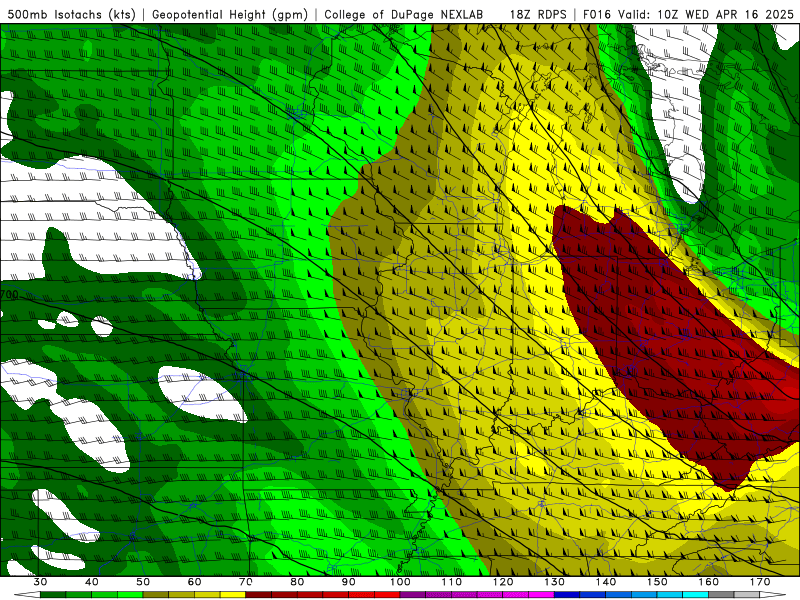Click the '80' label on the color scale
800x600 pixels.
pos(297,582)
